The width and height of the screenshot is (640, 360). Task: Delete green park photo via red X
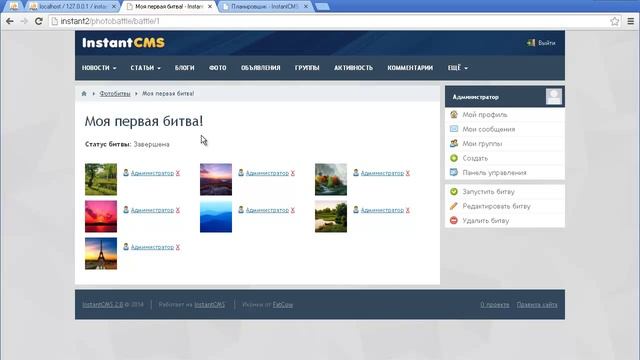click(x=178, y=173)
